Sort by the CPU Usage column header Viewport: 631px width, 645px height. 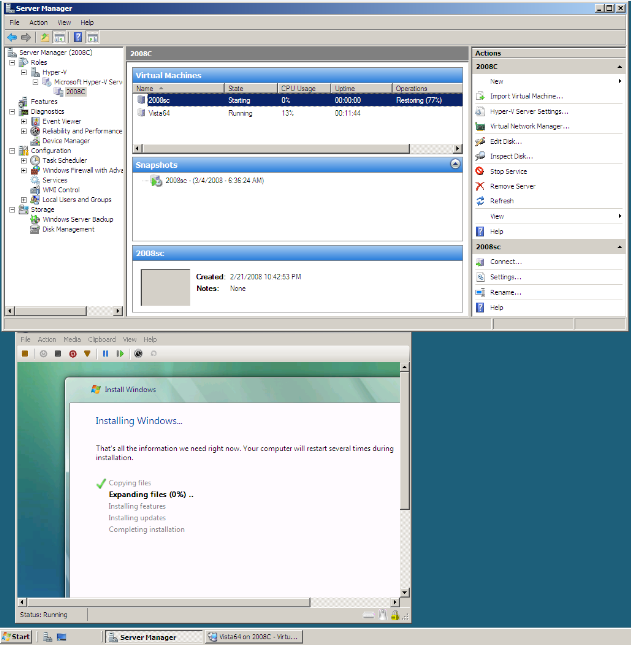pyautogui.click(x=304, y=88)
